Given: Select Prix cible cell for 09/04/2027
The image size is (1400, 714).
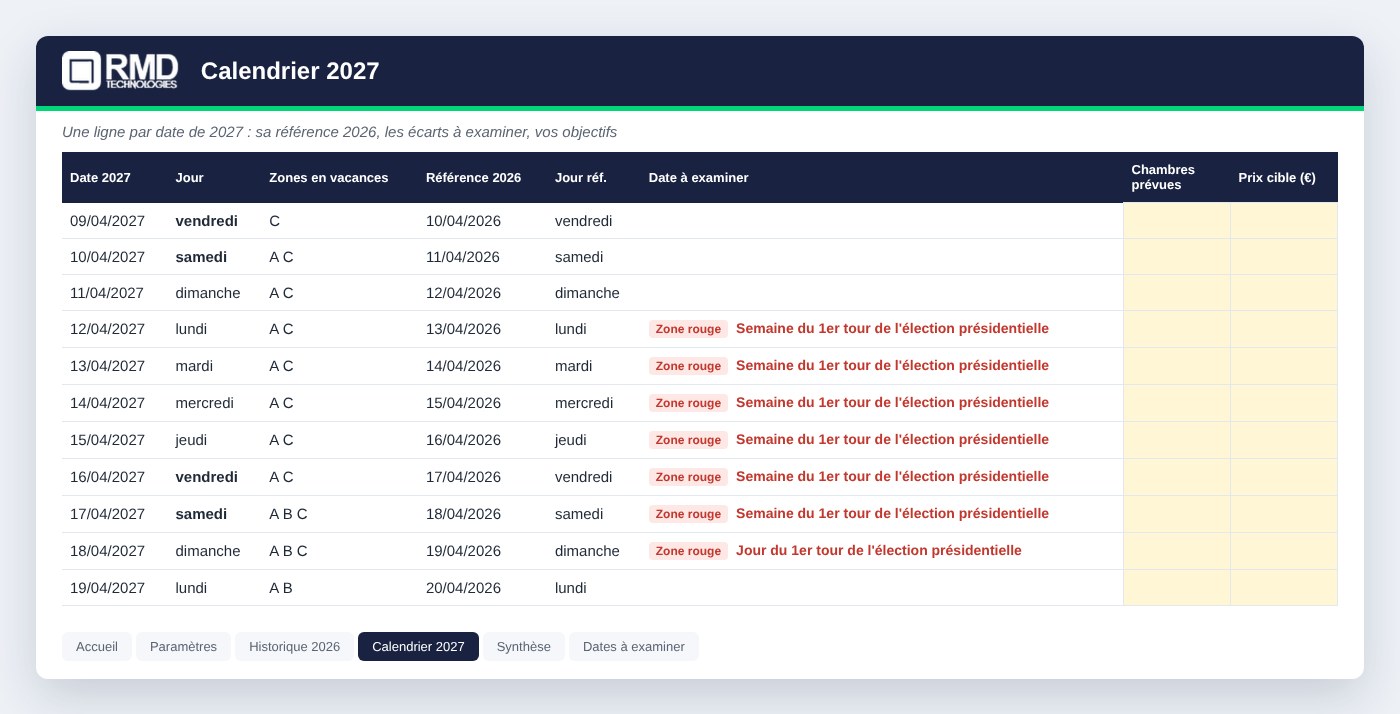Looking at the screenshot, I should [1284, 221].
